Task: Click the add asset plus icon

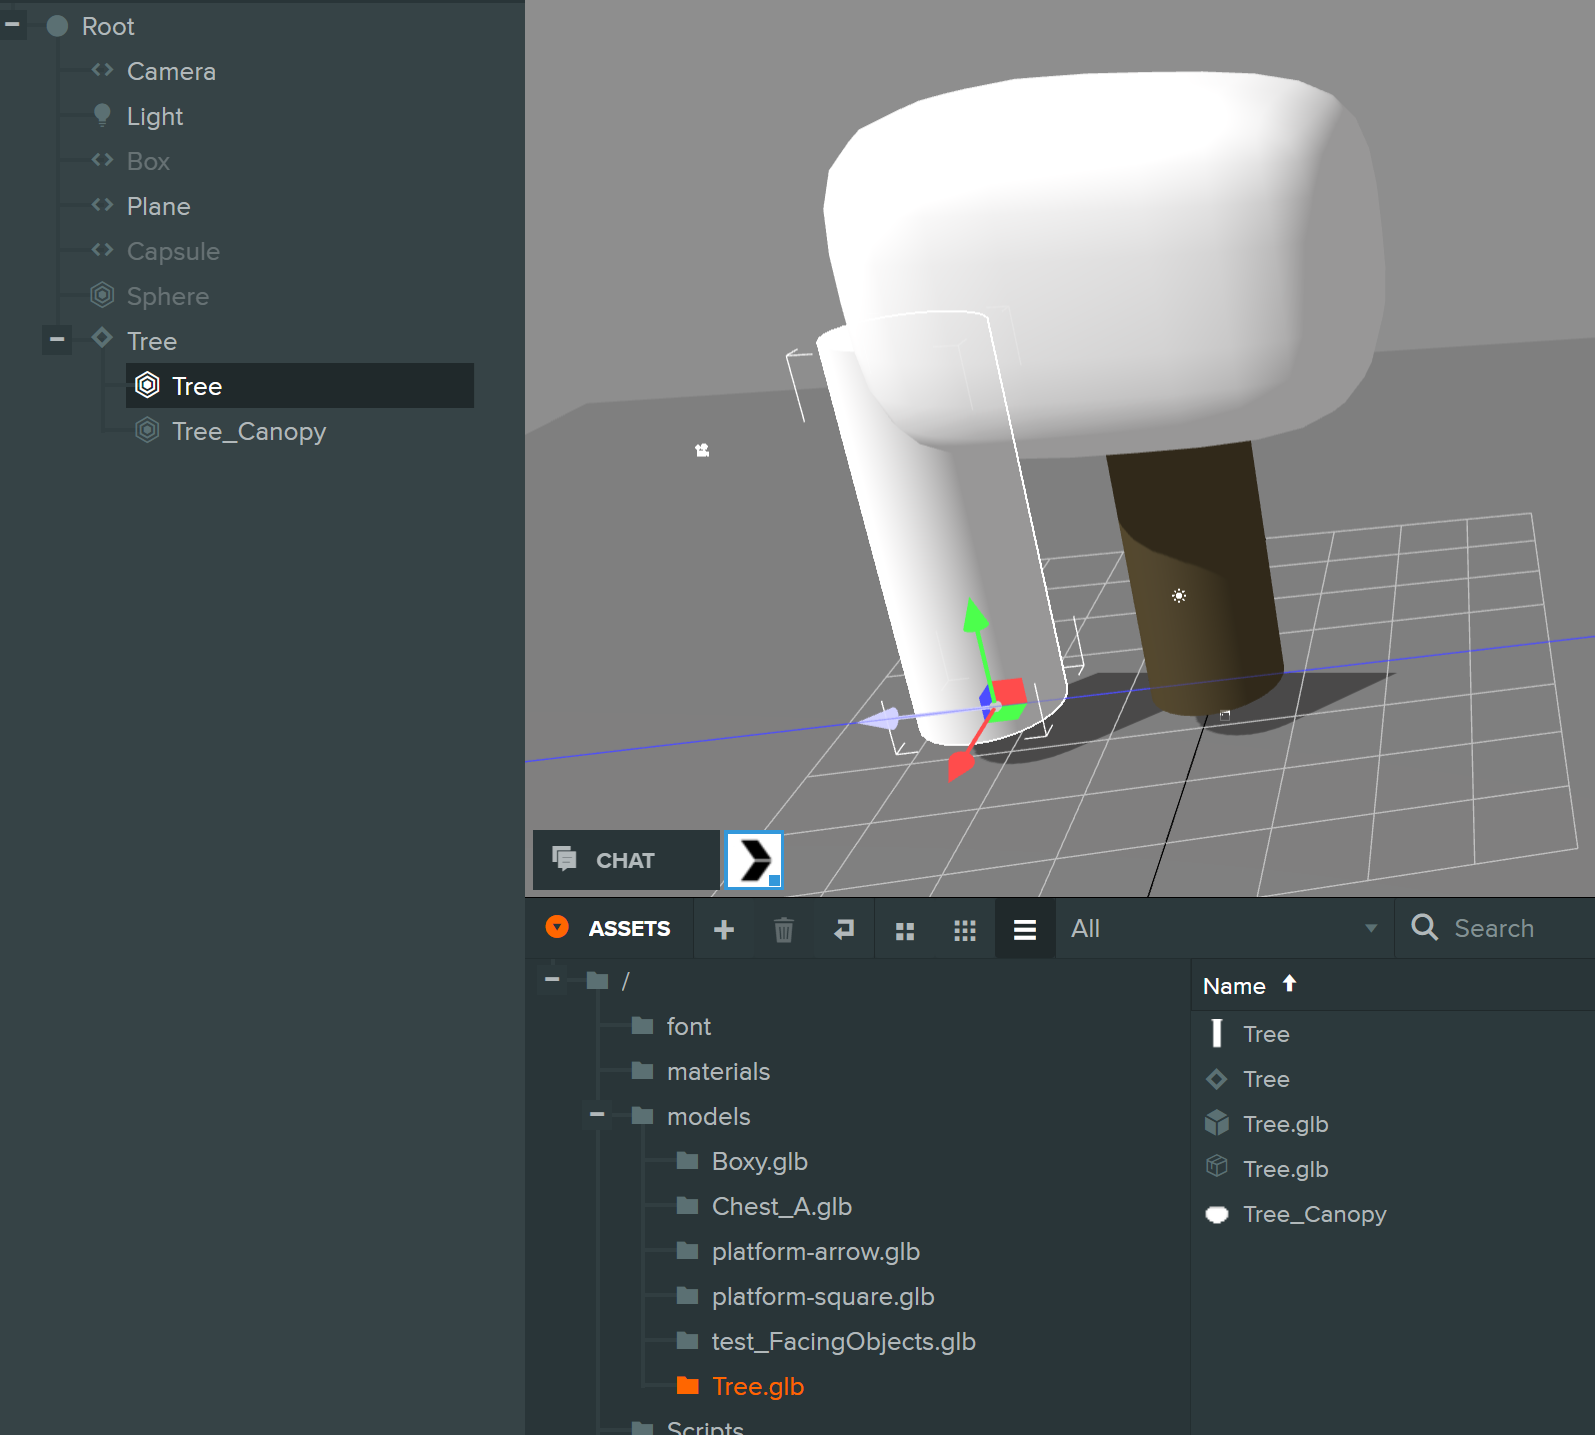Action: (x=724, y=929)
